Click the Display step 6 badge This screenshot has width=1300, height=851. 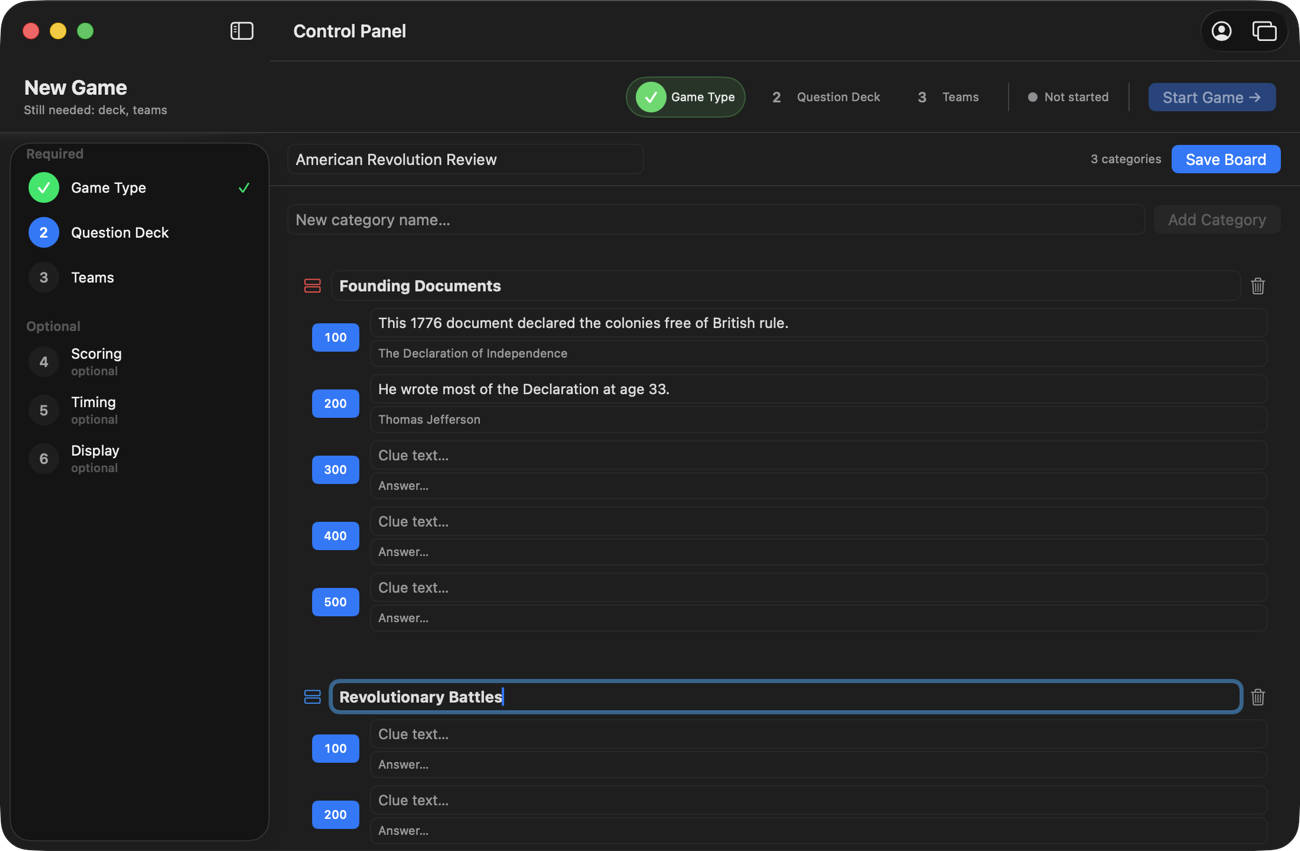[x=43, y=459]
